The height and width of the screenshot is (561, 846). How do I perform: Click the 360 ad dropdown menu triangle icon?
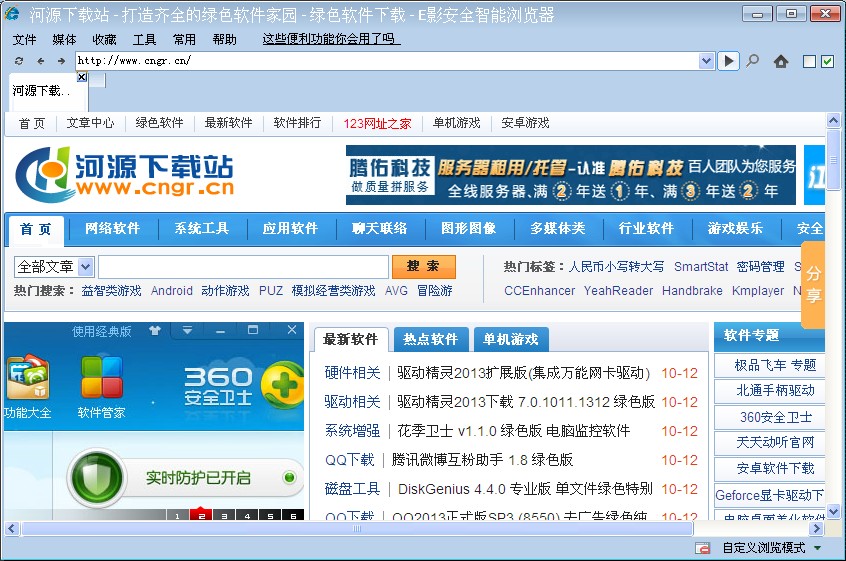(x=187, y=330)
